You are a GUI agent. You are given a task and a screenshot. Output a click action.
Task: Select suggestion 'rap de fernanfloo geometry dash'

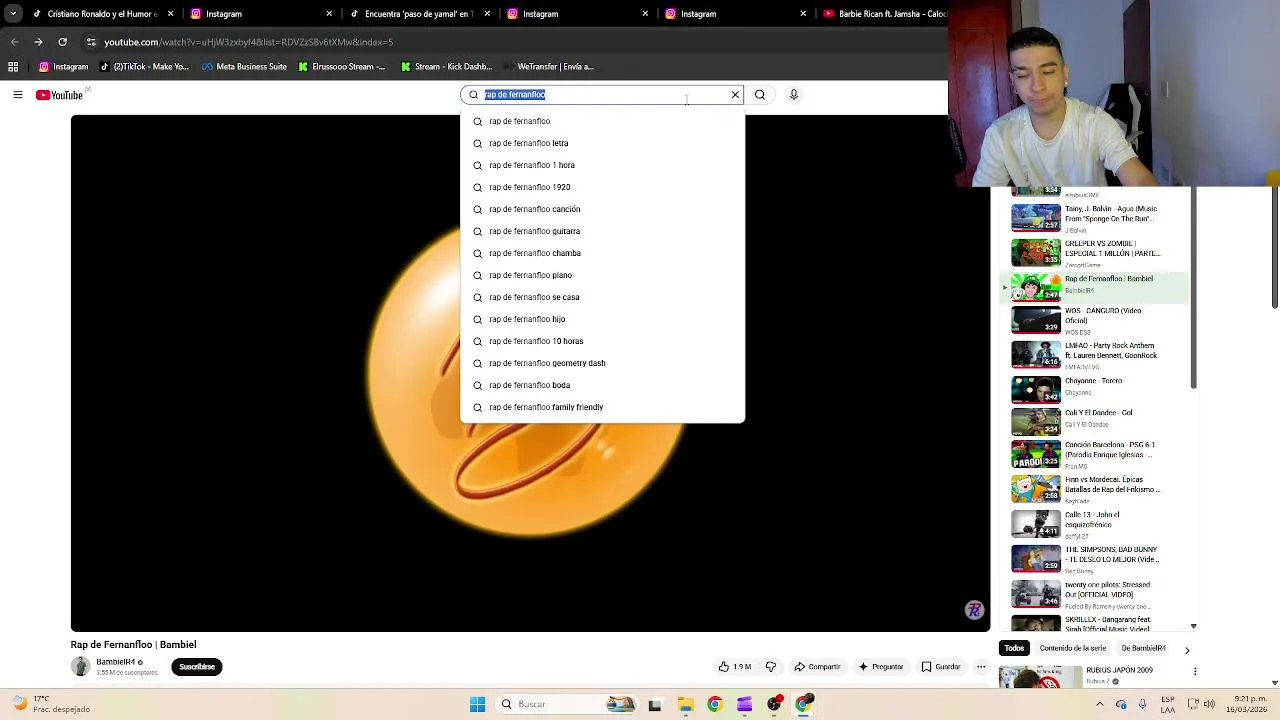(x=602, y=363)
